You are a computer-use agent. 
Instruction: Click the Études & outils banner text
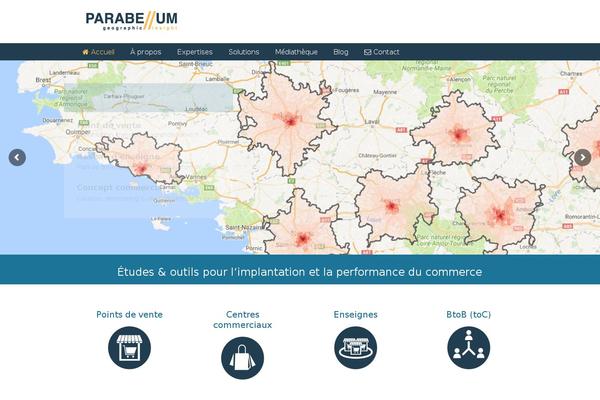300,272
